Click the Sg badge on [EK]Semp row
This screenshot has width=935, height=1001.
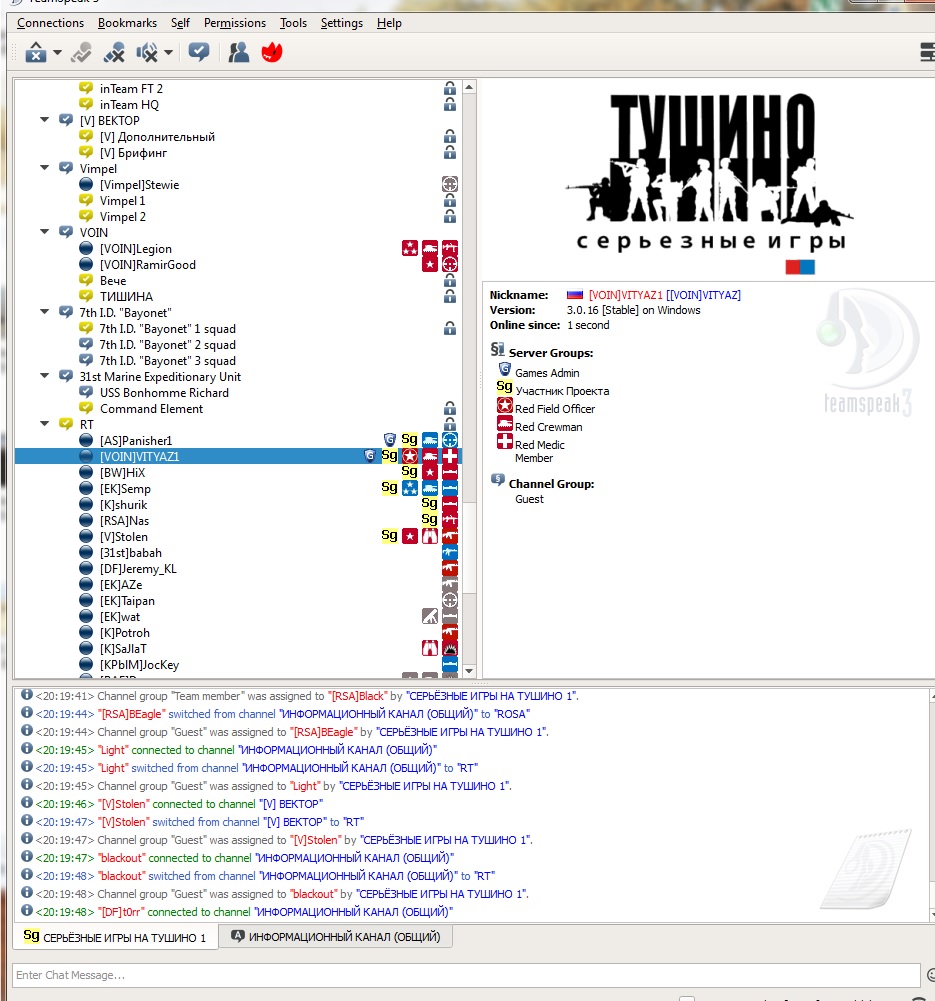pos(389,488)
